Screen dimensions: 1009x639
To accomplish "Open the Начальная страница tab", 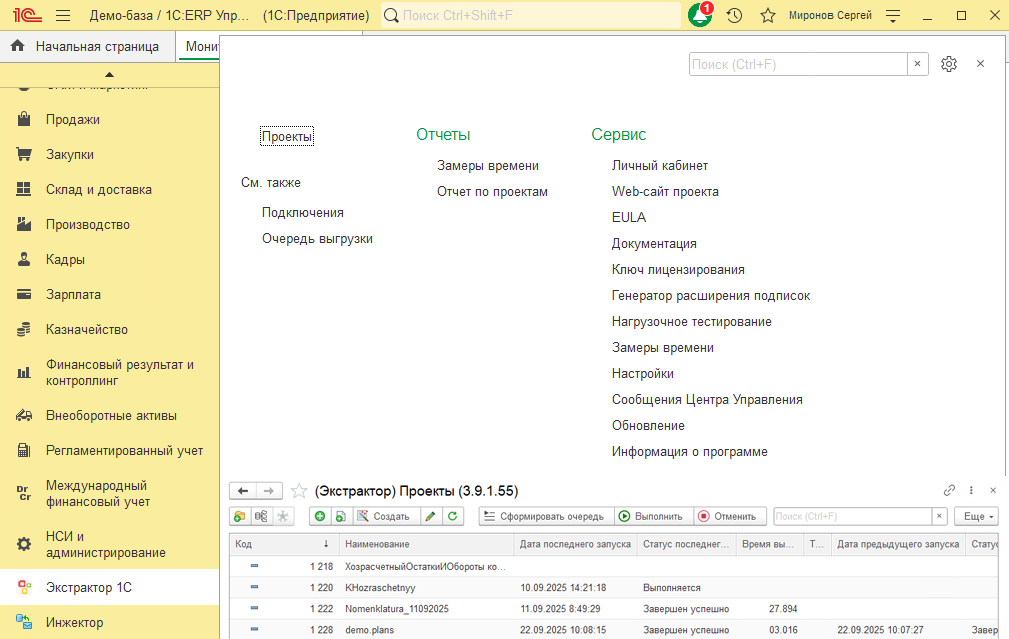I will tap(88, 46).
